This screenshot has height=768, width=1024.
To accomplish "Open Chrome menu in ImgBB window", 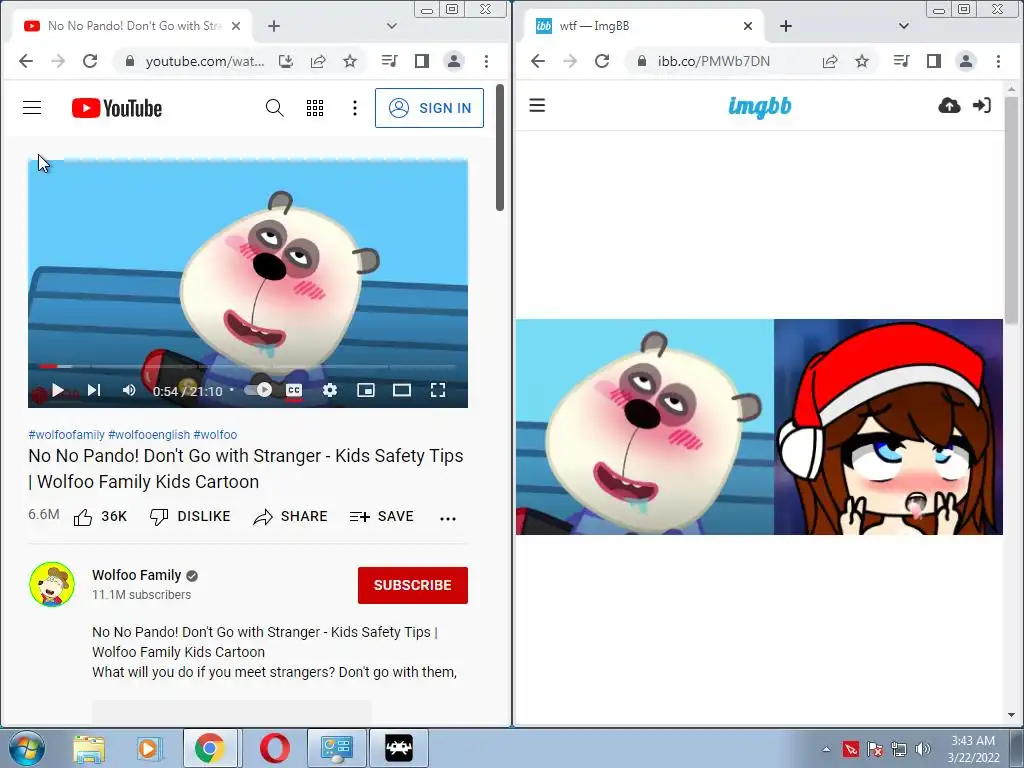I will [x=998, y=61].
